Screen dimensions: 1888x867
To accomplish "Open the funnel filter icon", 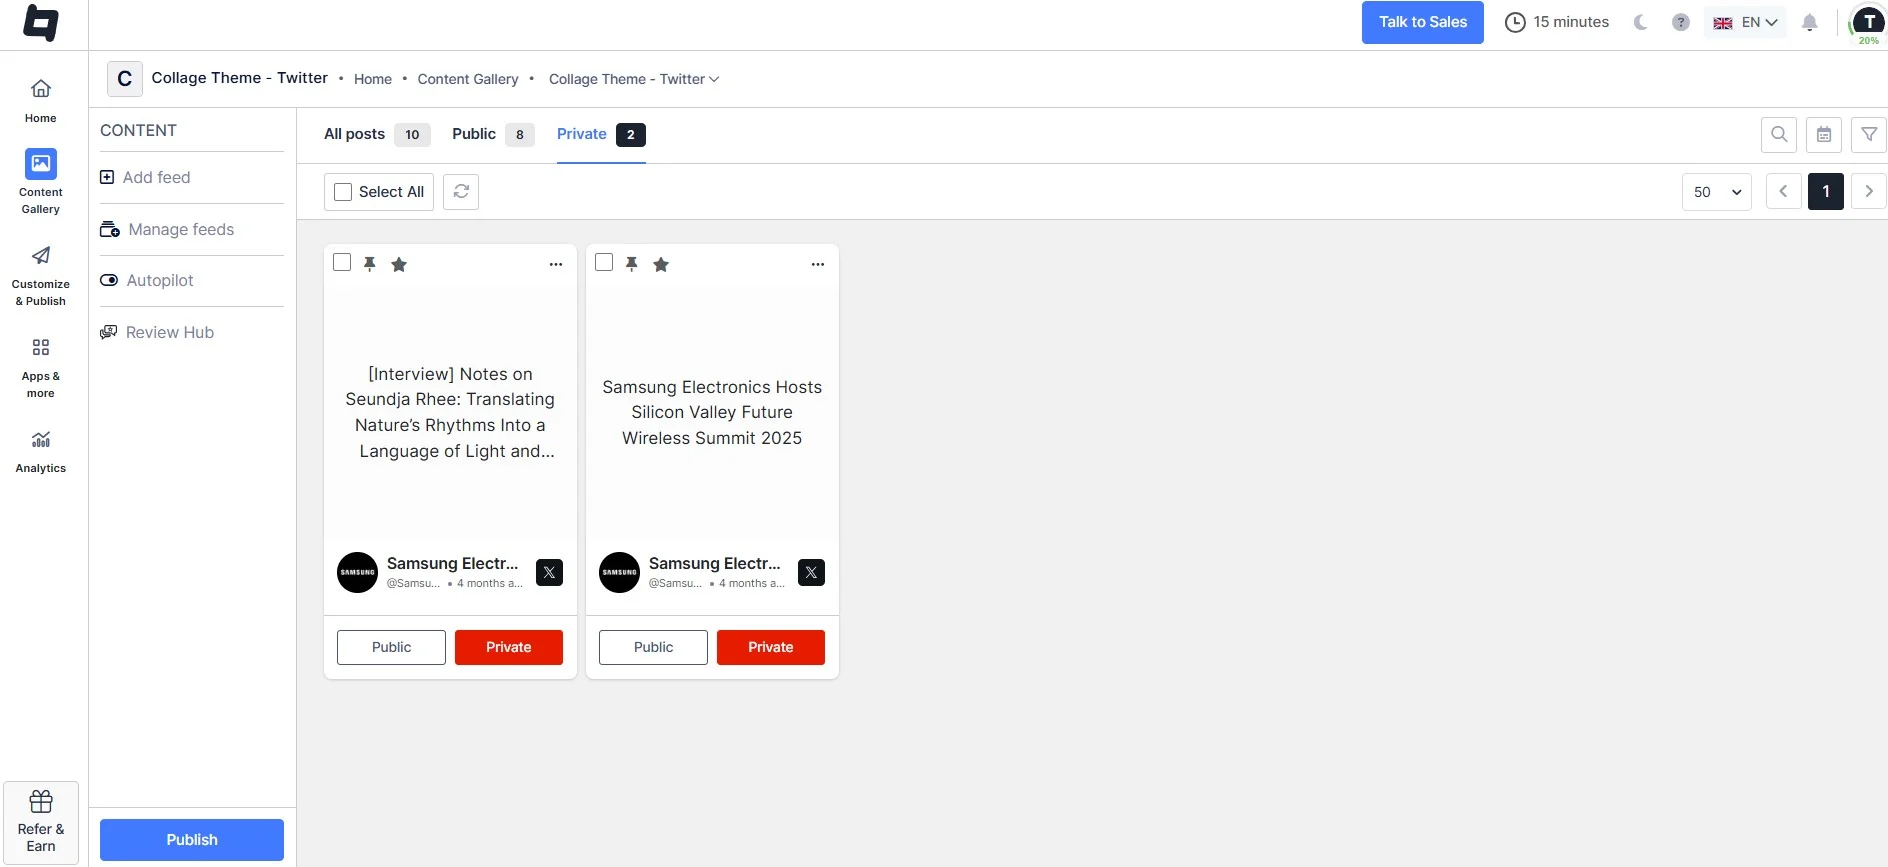I will click(x=1868, y=135).
